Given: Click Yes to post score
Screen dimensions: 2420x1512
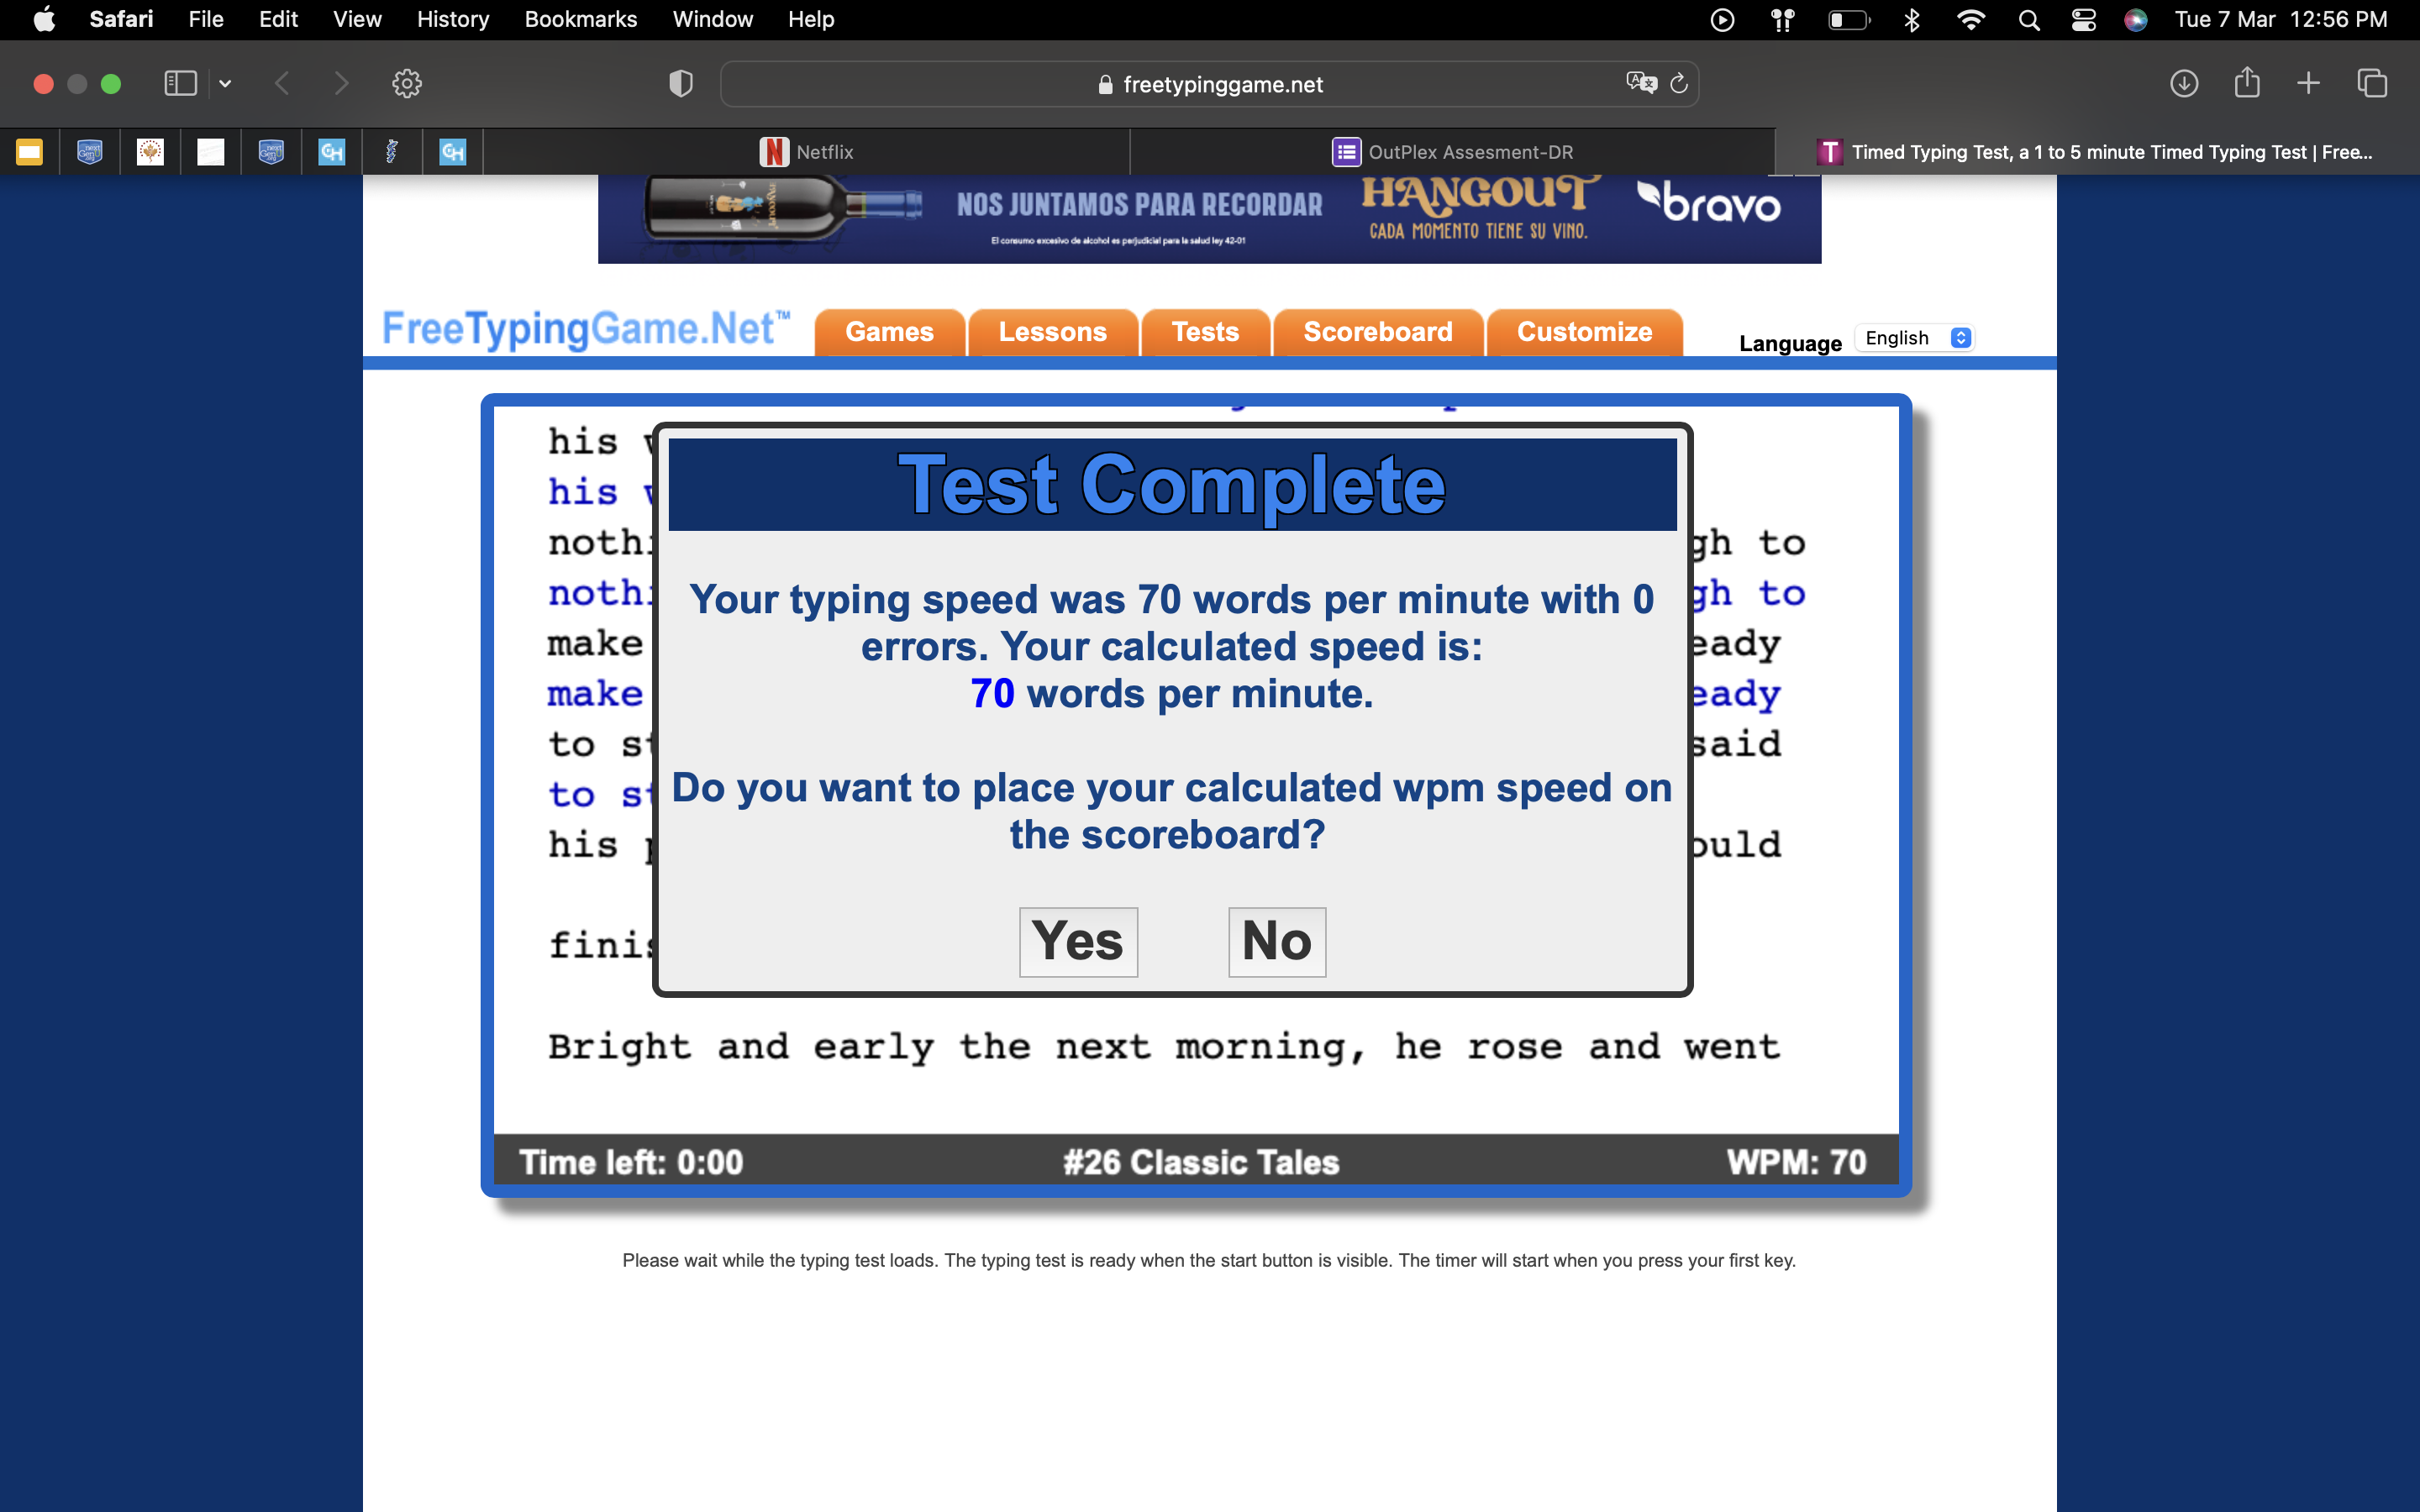Looking at the screenshot, I should pyautogui.click(x=1078, y=941).
